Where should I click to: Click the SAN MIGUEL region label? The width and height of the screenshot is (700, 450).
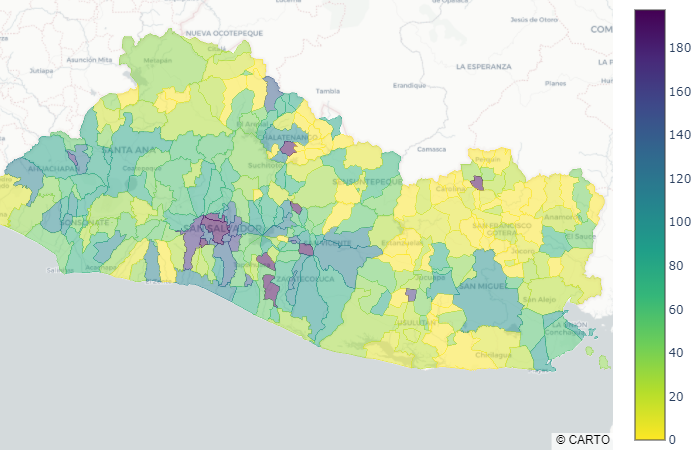pyautogui.click(x=483, y=286)
